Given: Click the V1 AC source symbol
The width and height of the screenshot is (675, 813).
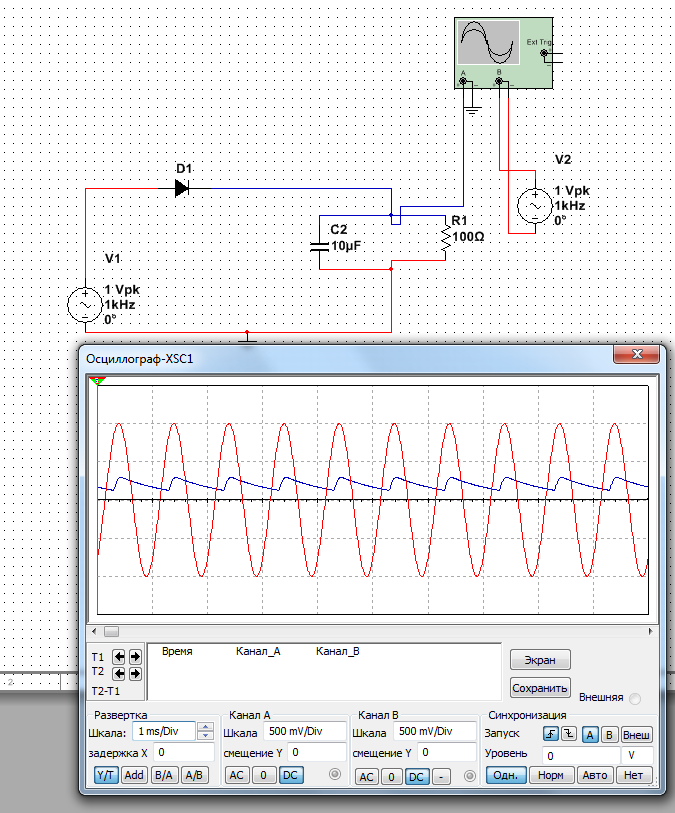Looking at the screenshot, I should [x=81, y=304].
